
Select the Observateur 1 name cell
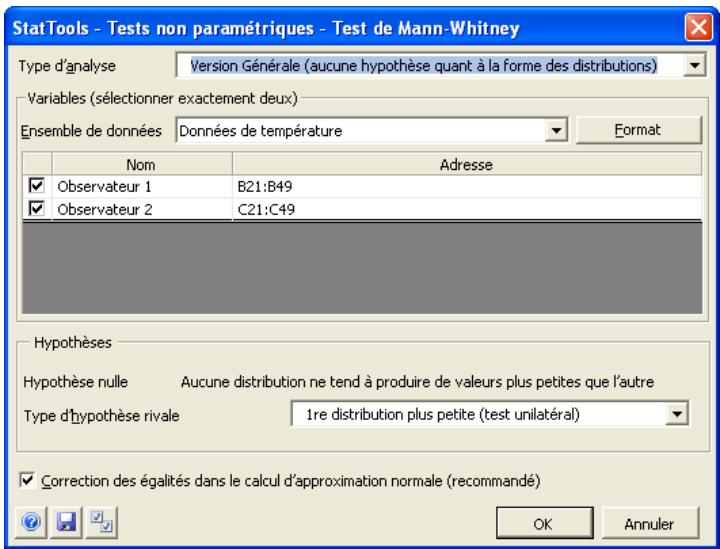pos(142,186)
